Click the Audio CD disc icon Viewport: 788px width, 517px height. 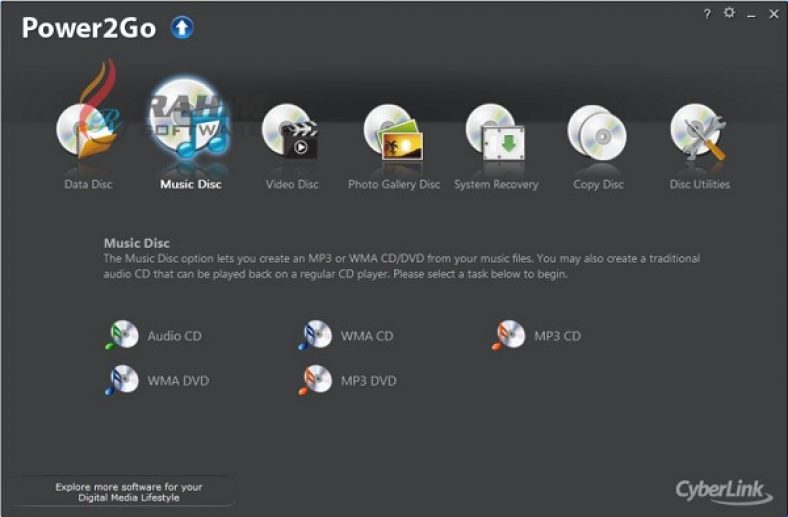pyautogui.click(x=122, y=335)
